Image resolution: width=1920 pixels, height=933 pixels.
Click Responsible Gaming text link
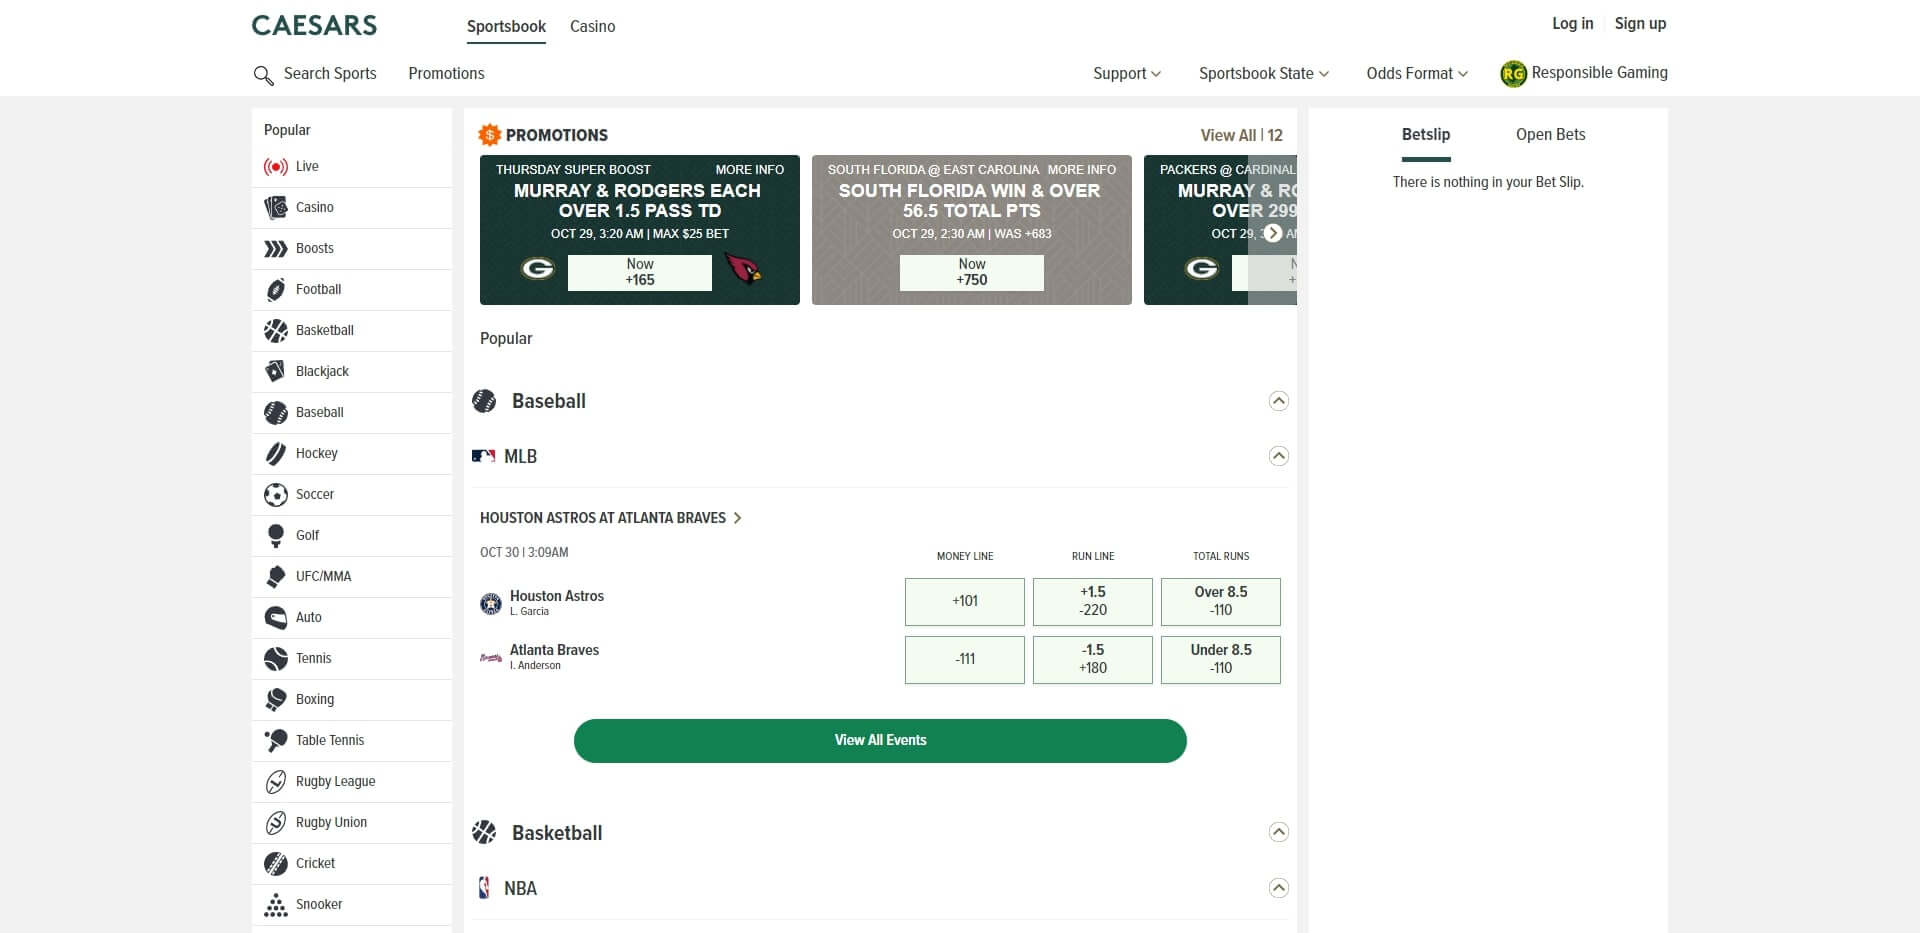click(x=1599, y=73)
